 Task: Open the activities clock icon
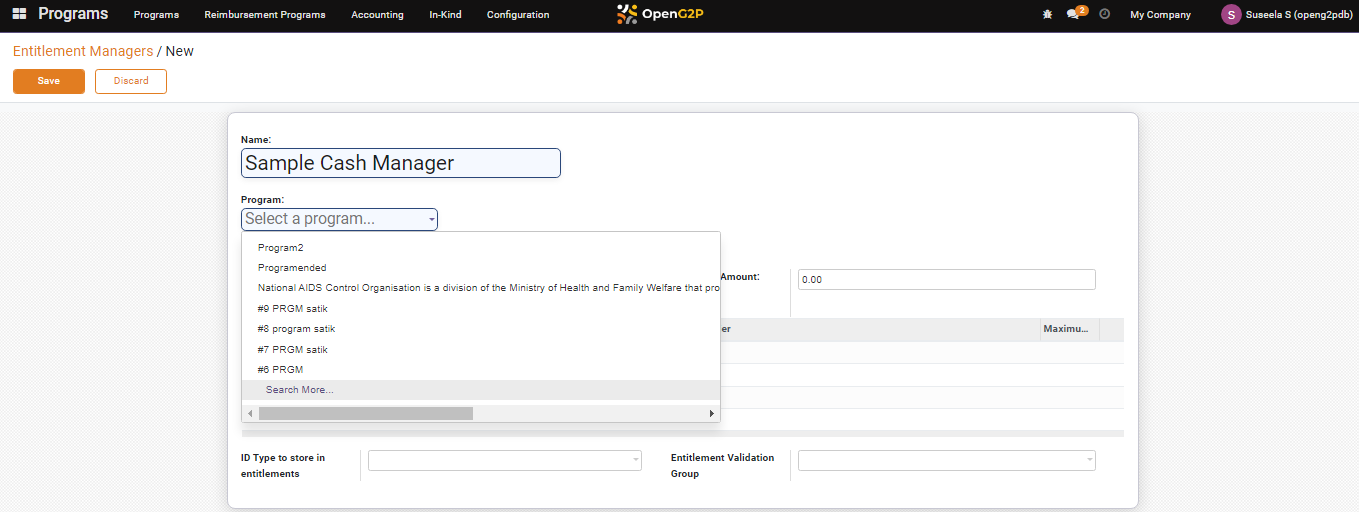[1104, 15]
